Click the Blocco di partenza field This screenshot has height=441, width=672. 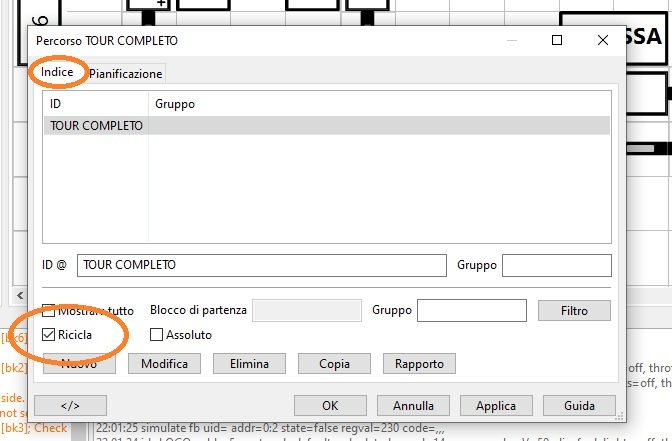[306, 311]
